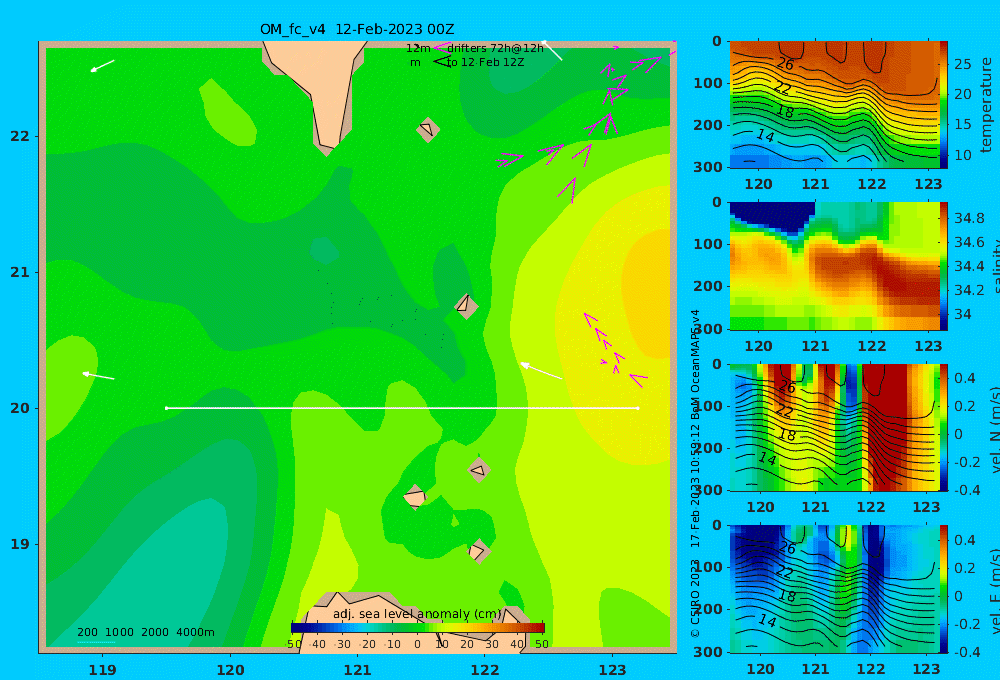Image resolution: width=1000 pixels, height=680 pixels.
Task: Click the 300 depth tick of salinity panel
Action: pos(708,329)
